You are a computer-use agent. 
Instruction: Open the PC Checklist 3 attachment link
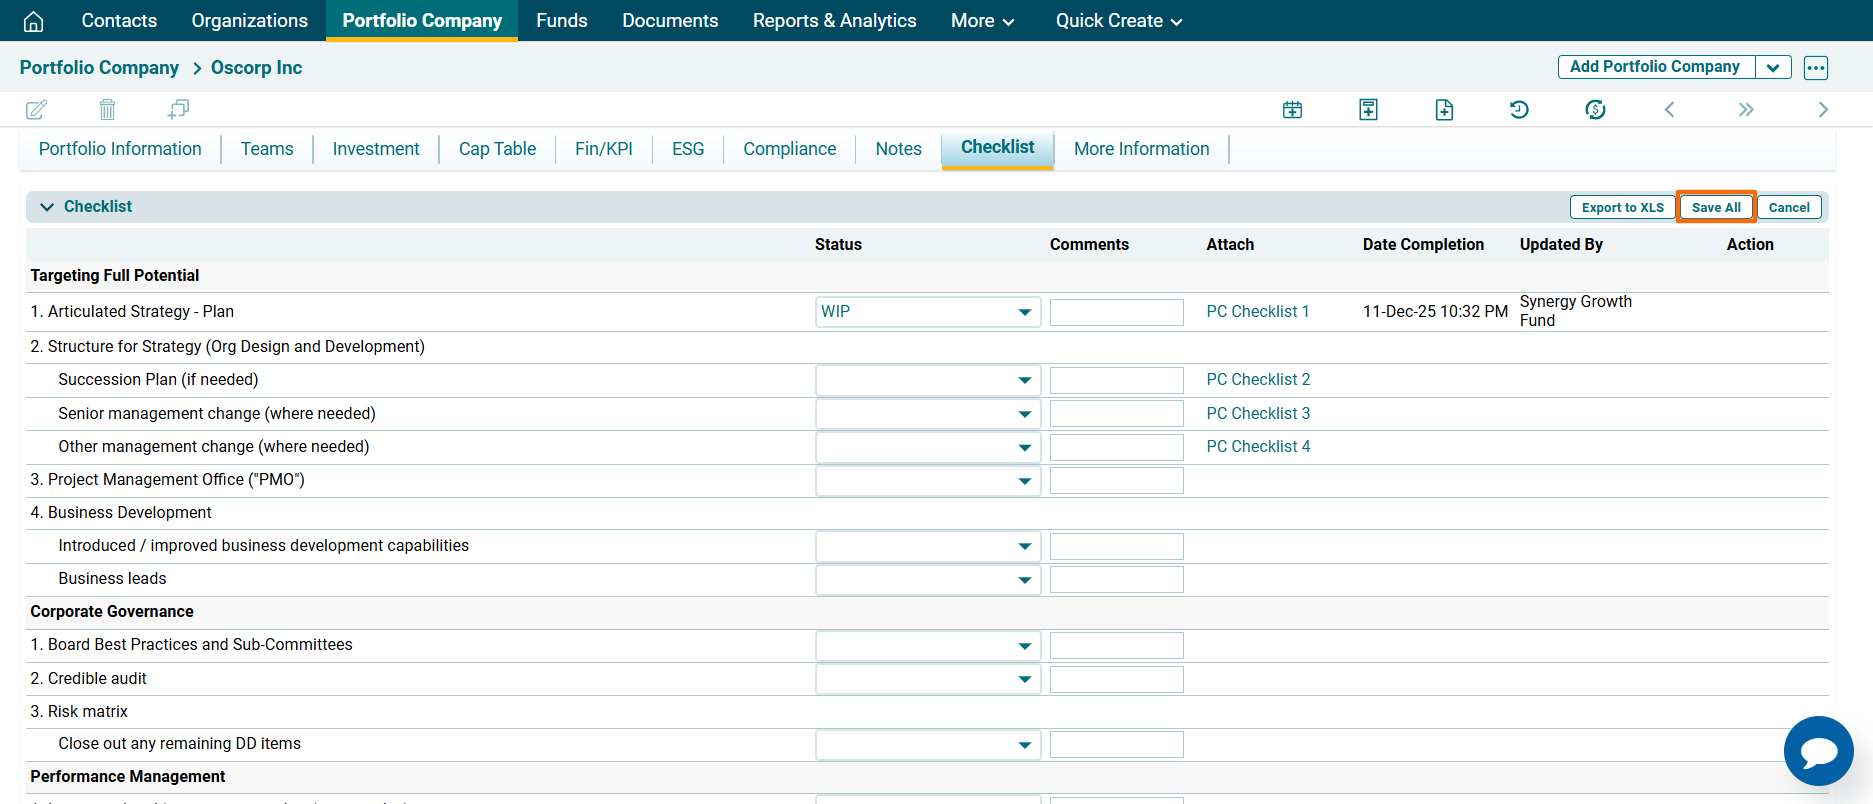click(1257, 413)
